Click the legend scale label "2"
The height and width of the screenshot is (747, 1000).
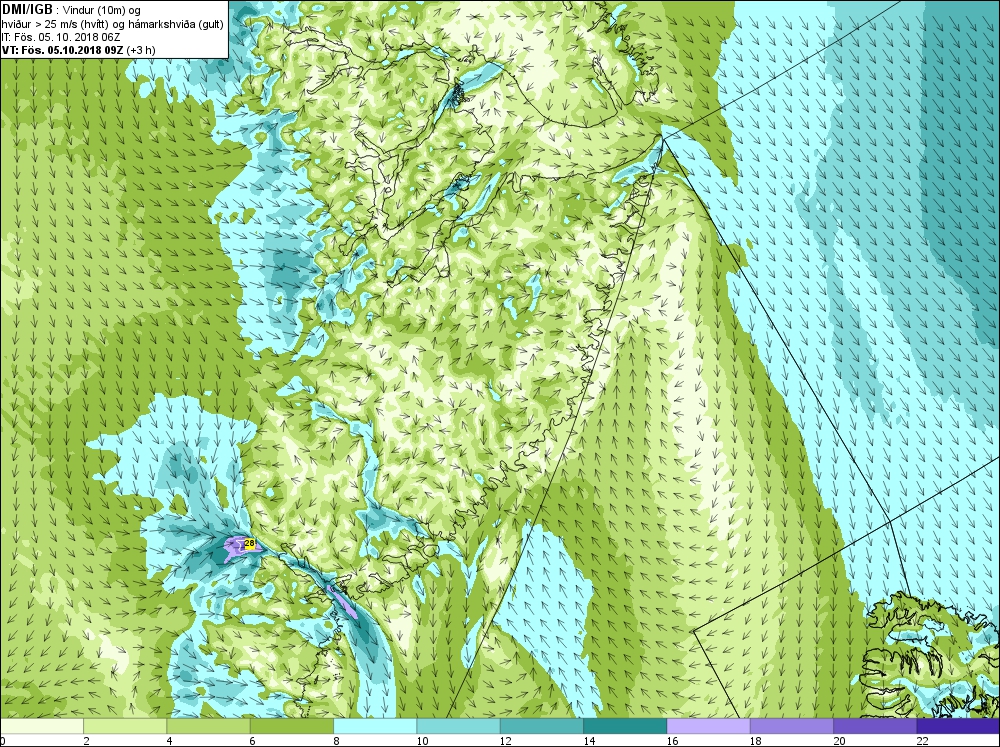coord(86,741)
